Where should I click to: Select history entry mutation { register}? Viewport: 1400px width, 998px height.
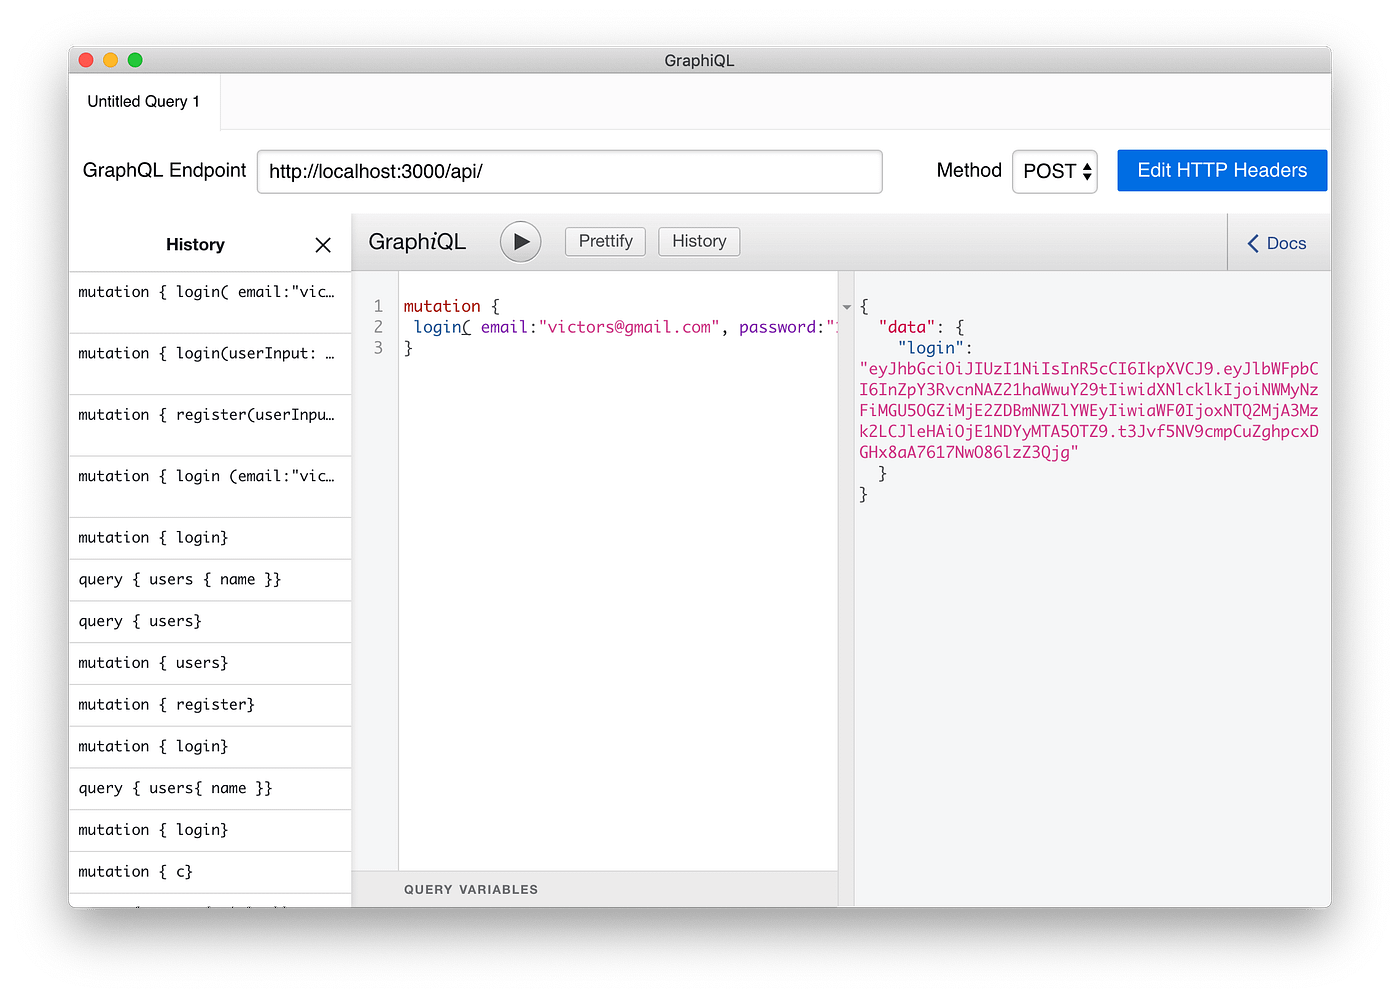167,704
